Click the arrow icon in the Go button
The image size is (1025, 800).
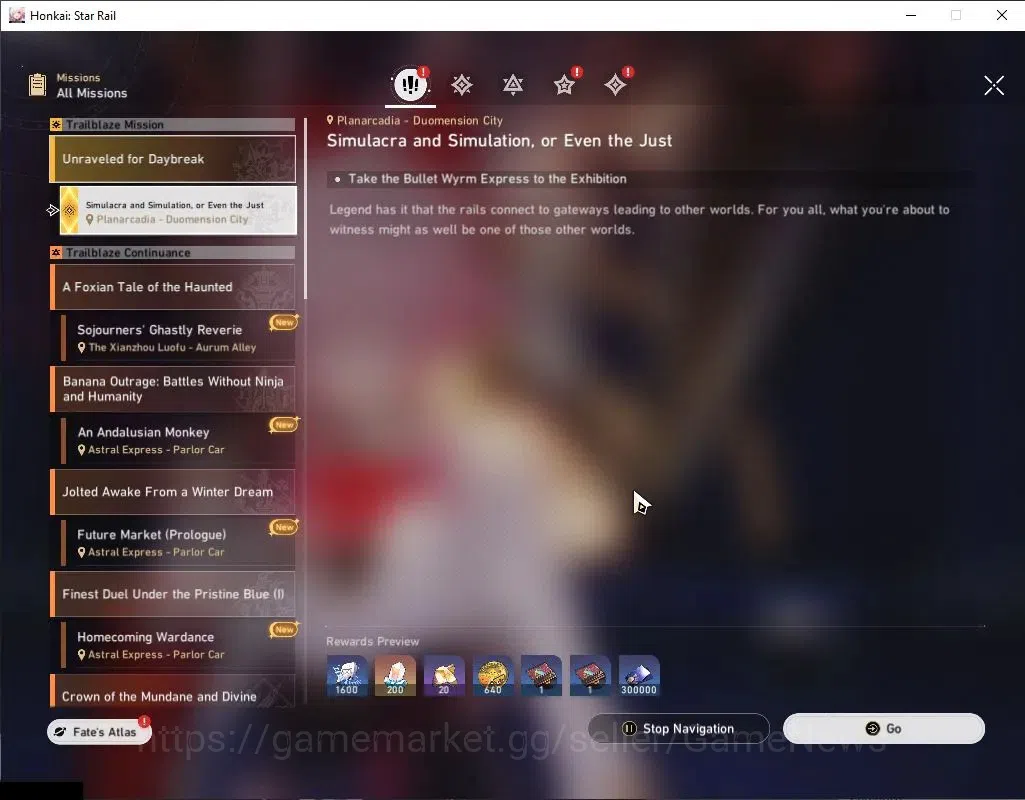click(872, 728)
